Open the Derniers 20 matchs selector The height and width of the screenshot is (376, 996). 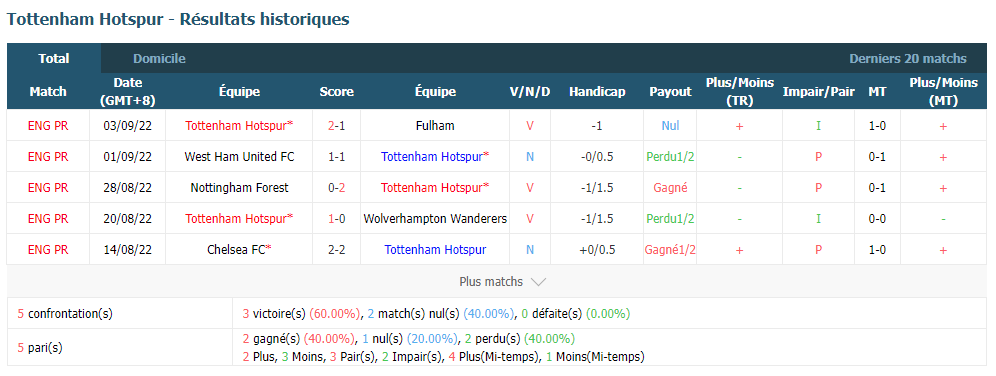click(908, 59)
